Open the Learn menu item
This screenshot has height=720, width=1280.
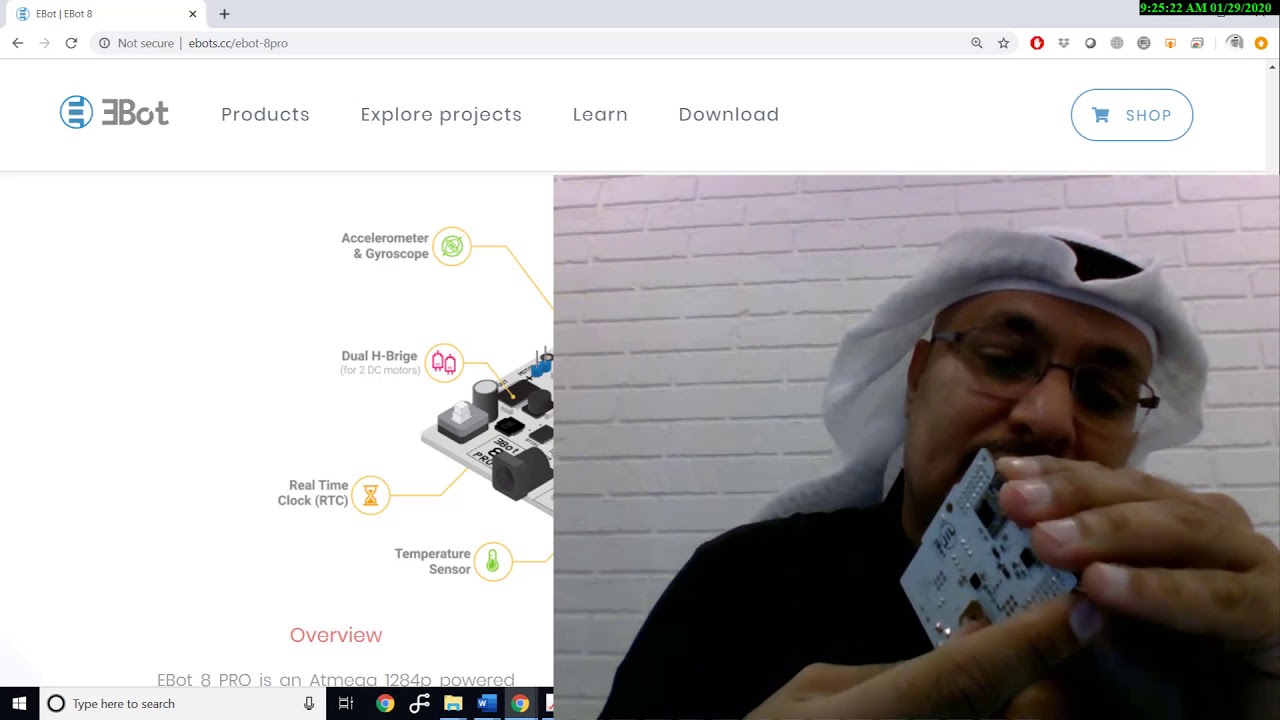(600, 114)
